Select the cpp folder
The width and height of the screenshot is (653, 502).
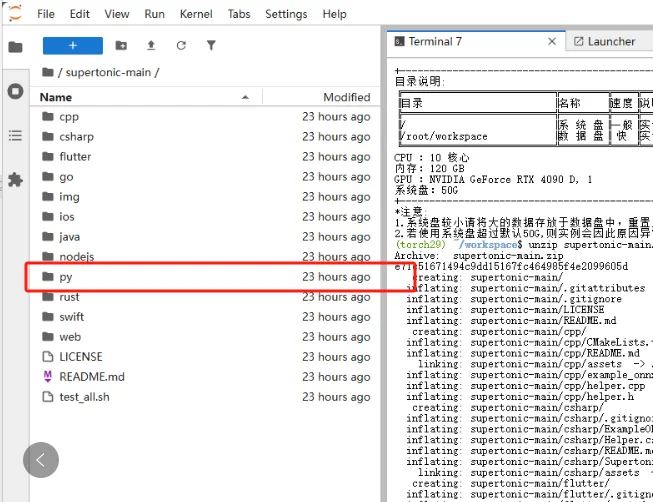tap(204, 117)
